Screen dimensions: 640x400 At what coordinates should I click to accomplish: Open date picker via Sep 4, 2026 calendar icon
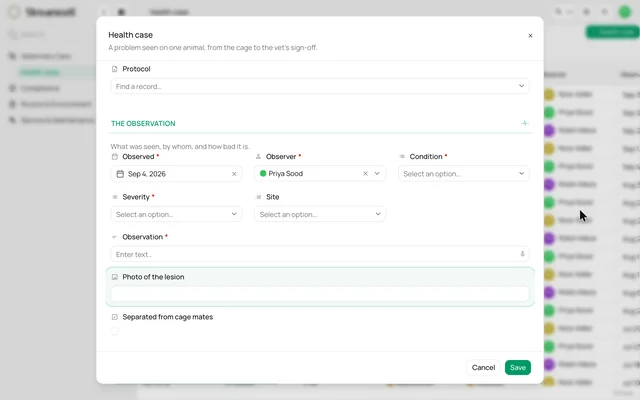120,174
